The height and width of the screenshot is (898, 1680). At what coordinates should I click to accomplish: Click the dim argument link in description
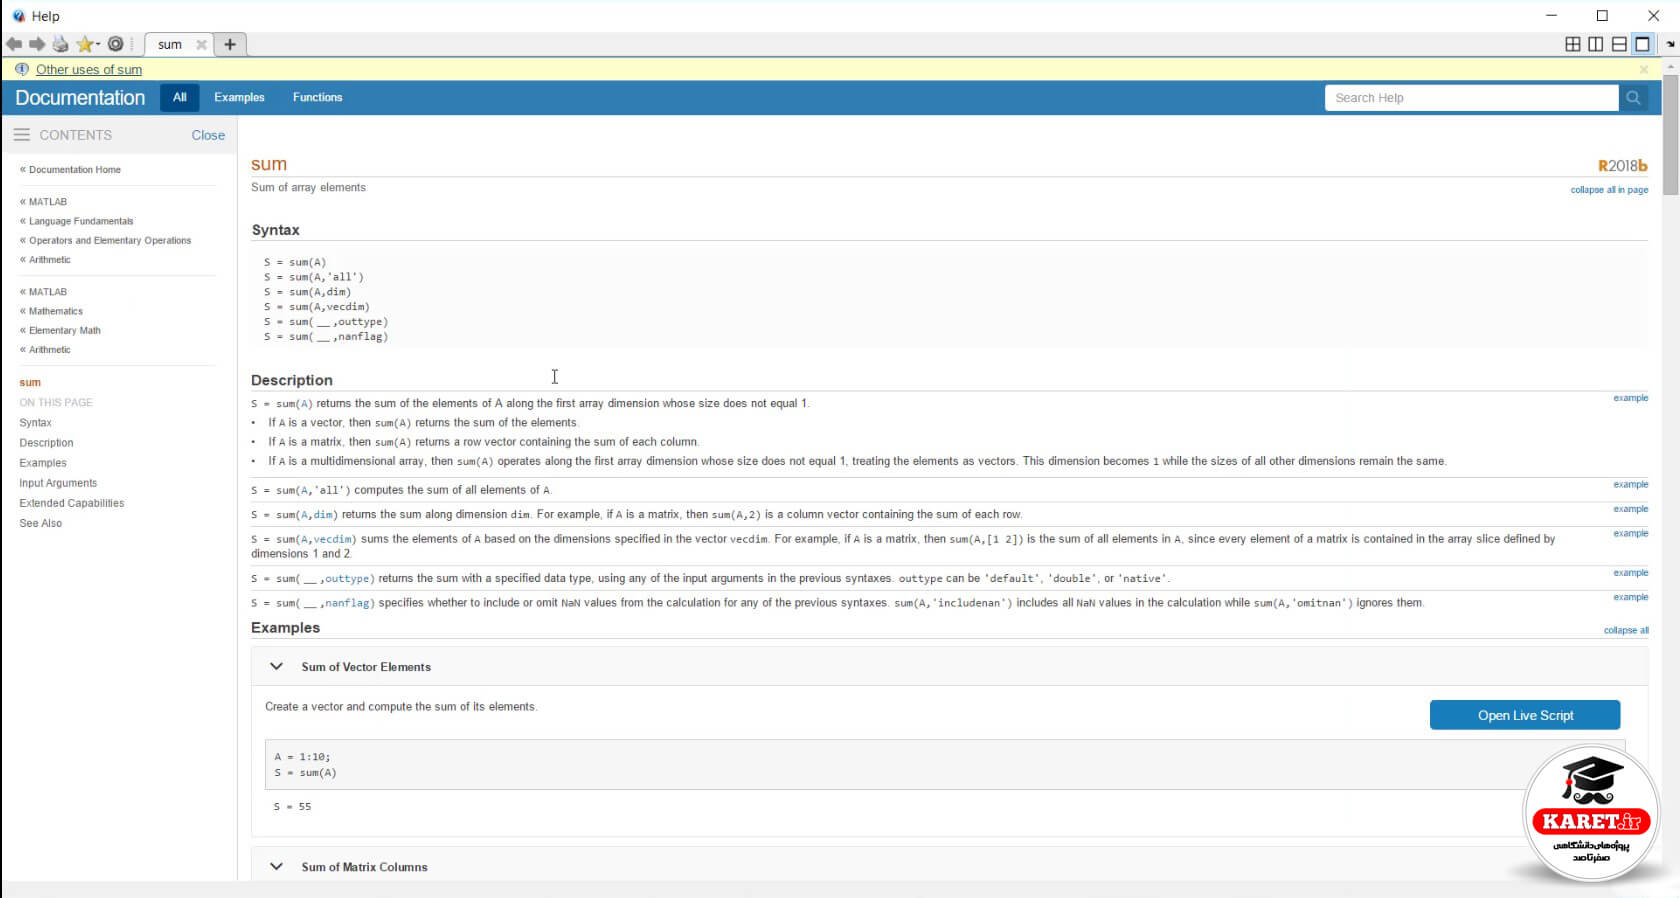coord(323,515)
